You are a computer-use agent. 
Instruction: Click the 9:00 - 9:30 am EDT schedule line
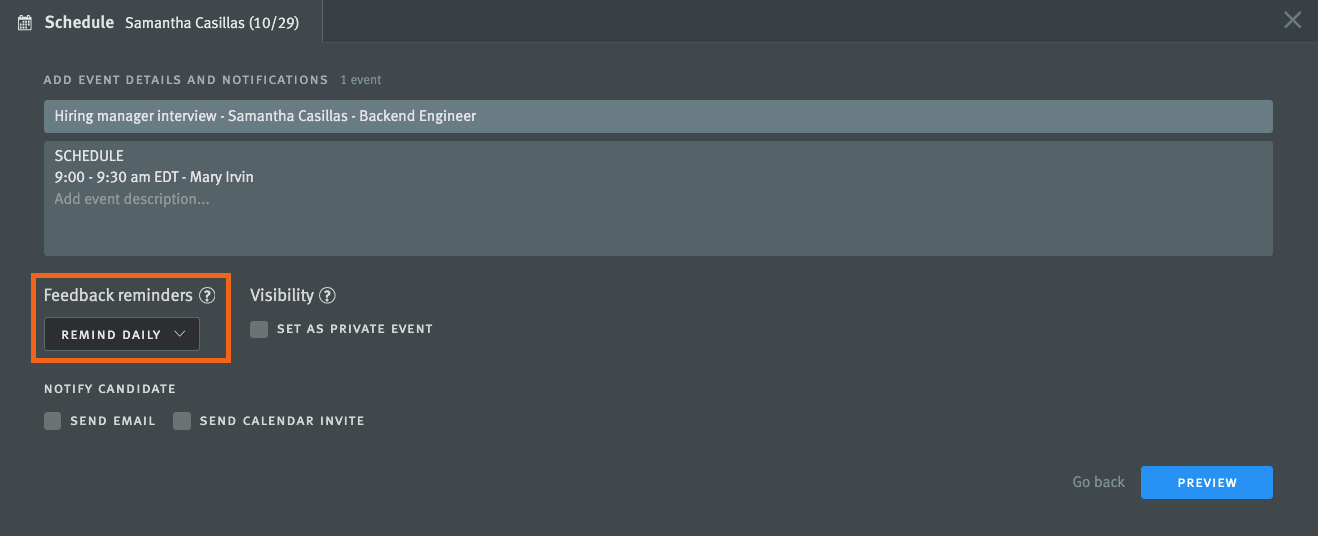coord(154,177)
